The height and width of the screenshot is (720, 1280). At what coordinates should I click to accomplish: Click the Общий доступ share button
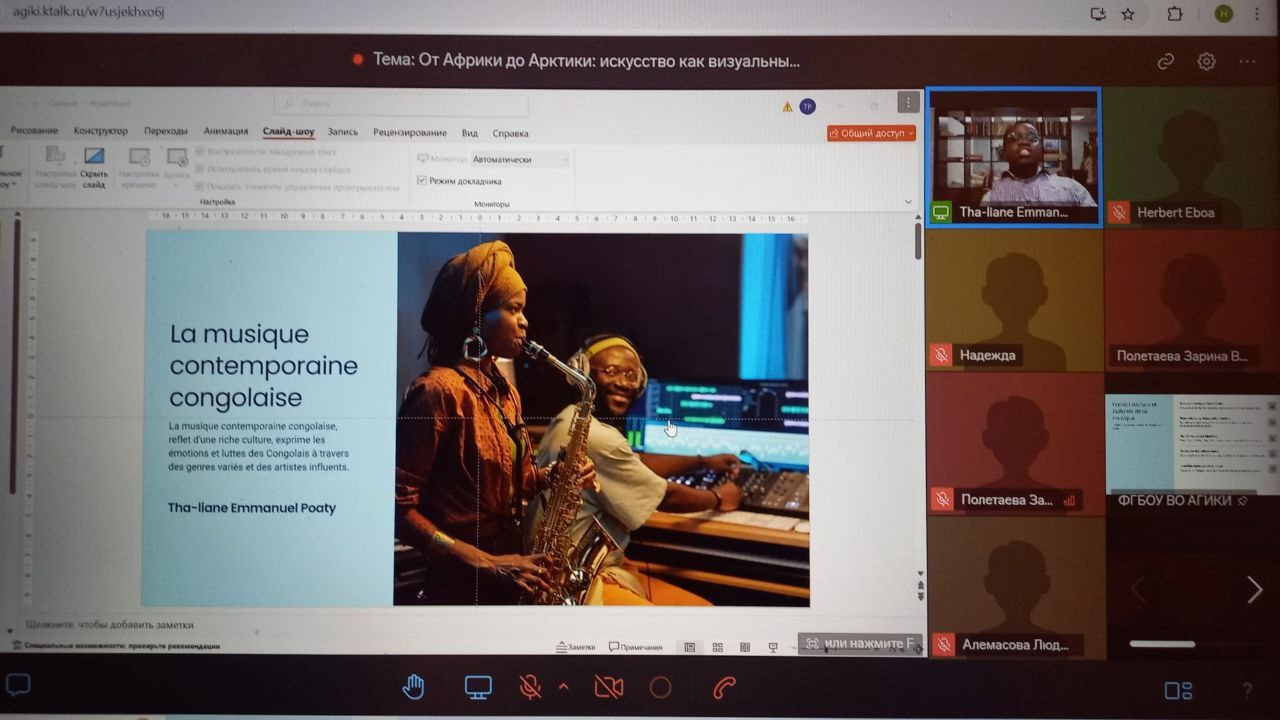pyautogui.click(x=871, y=133)
